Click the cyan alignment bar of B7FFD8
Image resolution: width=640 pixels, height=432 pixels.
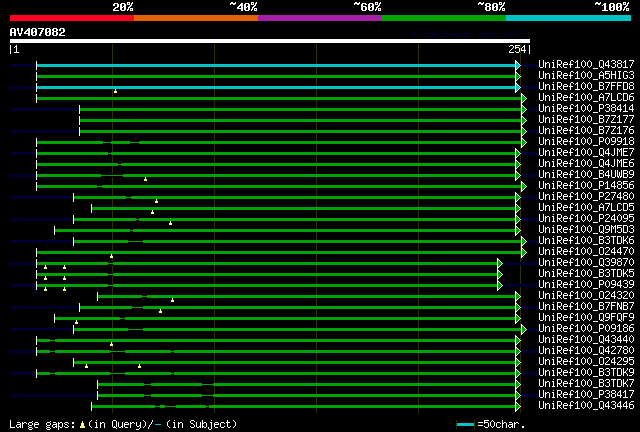[276, 87]
